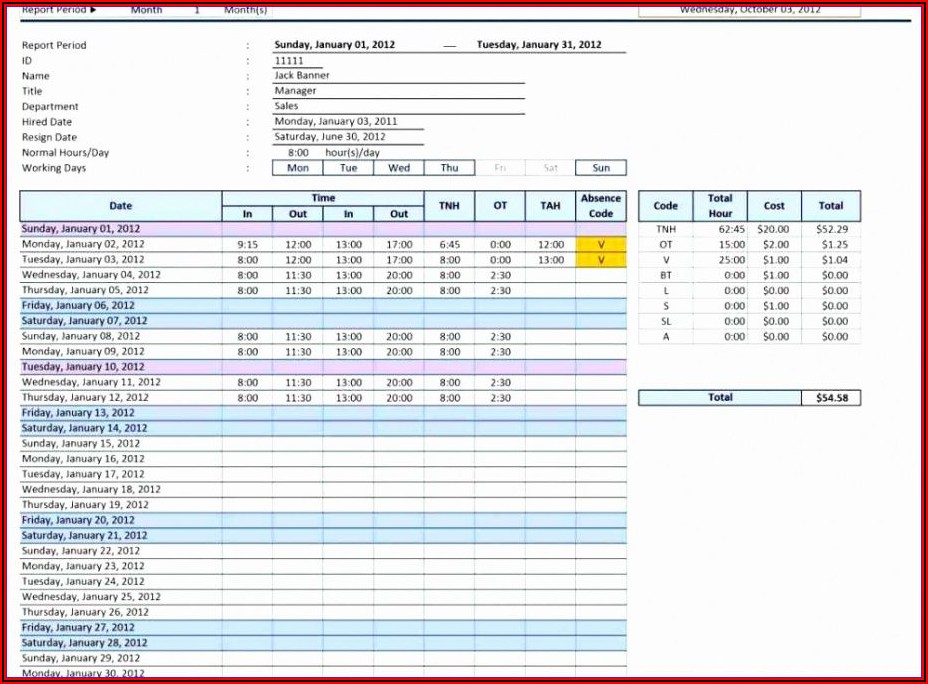Select the report period end date, January 31
Image resolution: width=928 pixels, height=684 pixels.
click(539, 45)
